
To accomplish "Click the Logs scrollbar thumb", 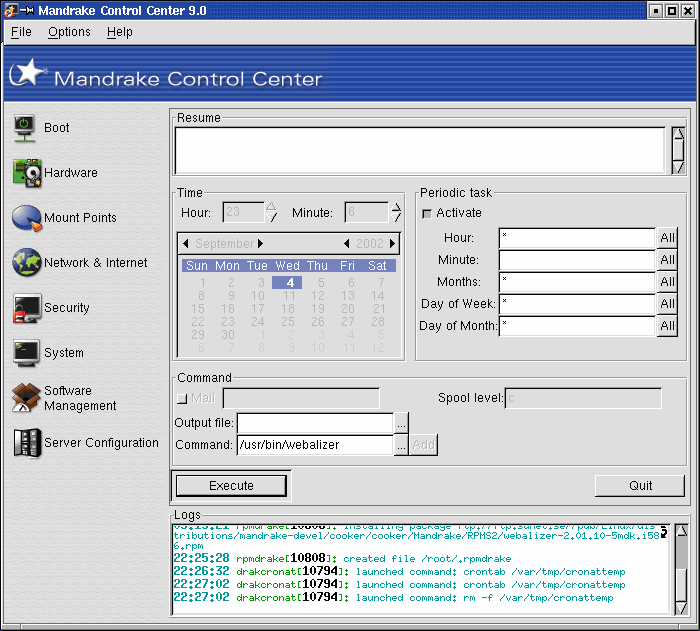I will coord(681,585).
